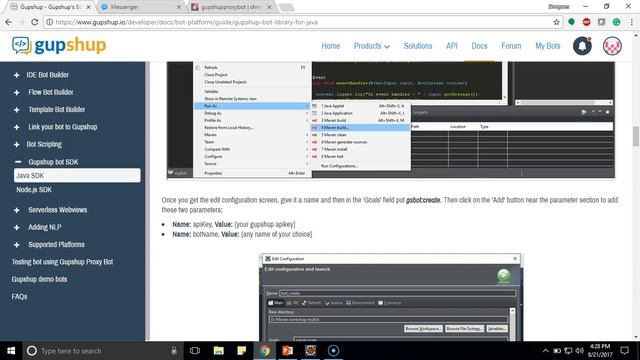Screen dimensions: 640x360
Task: Click the Eclipse Run As menu screenshot
Action: pyautogui.click(x=391, y=120)
